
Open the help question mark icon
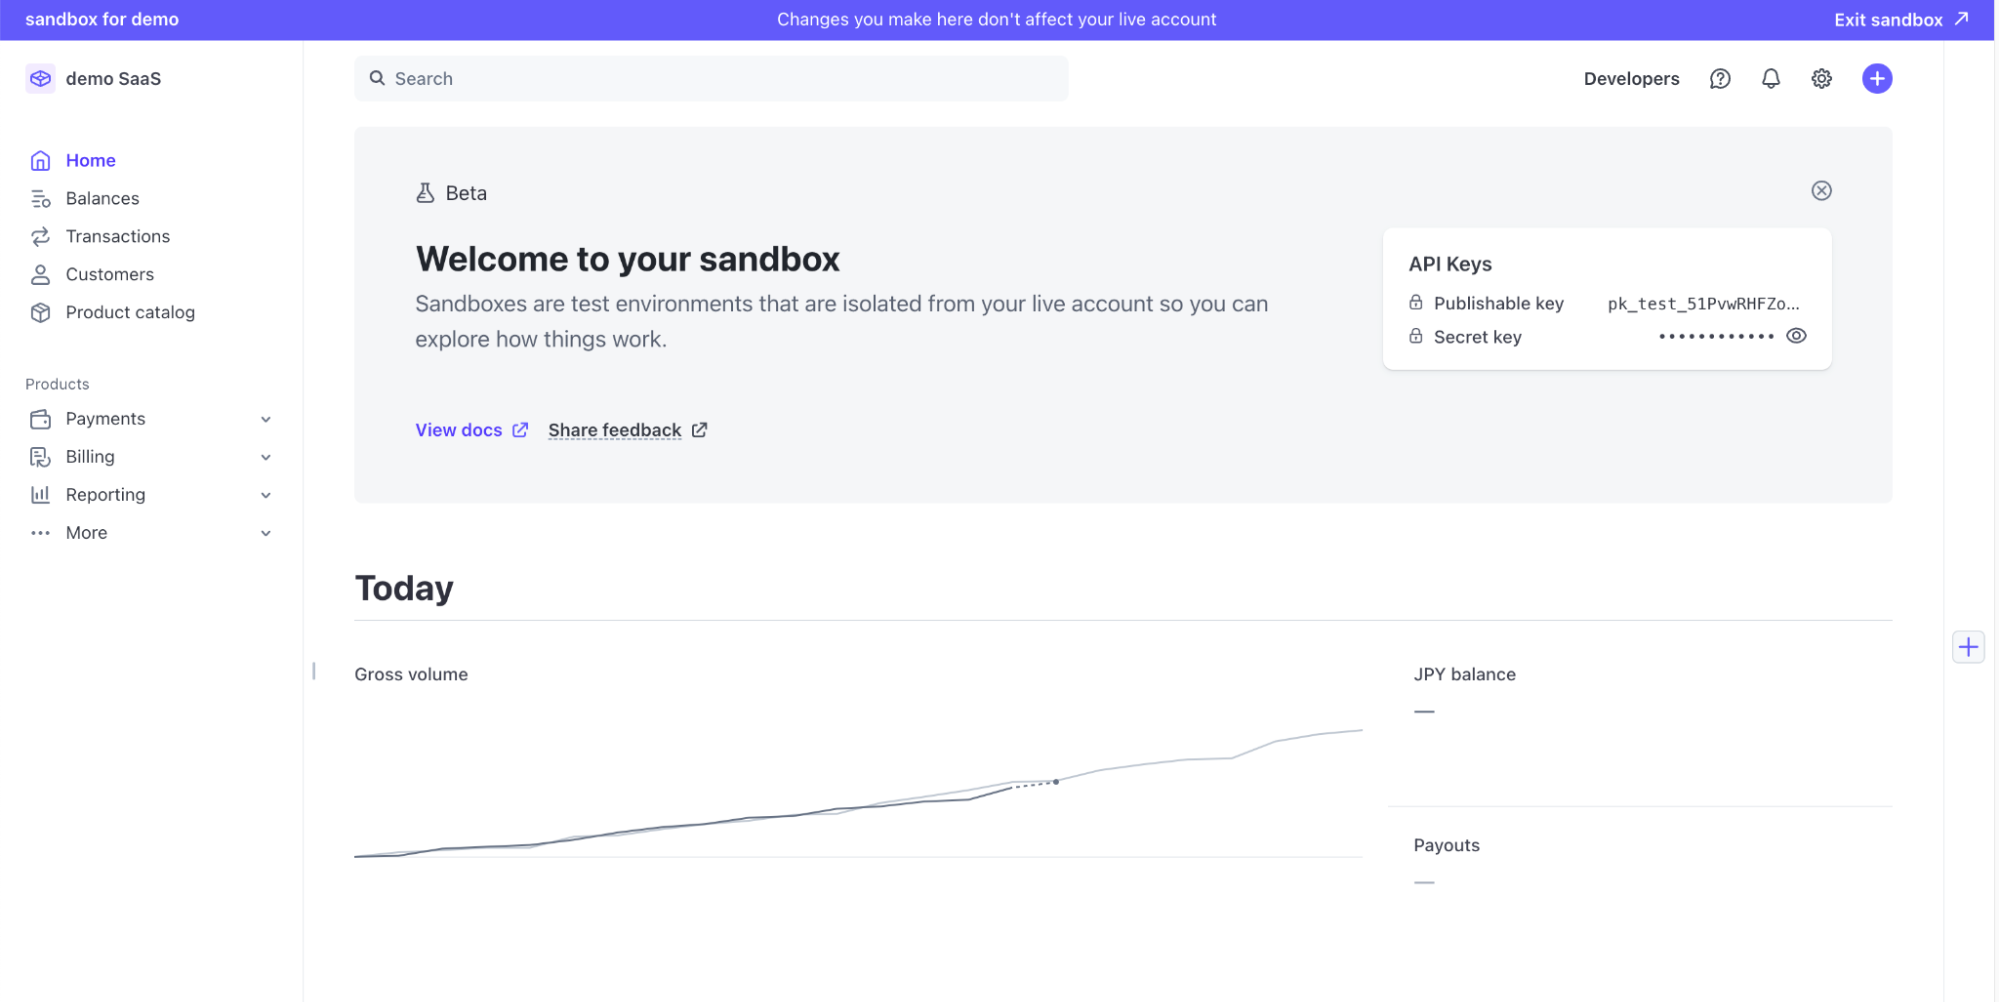coord(1719,79)
